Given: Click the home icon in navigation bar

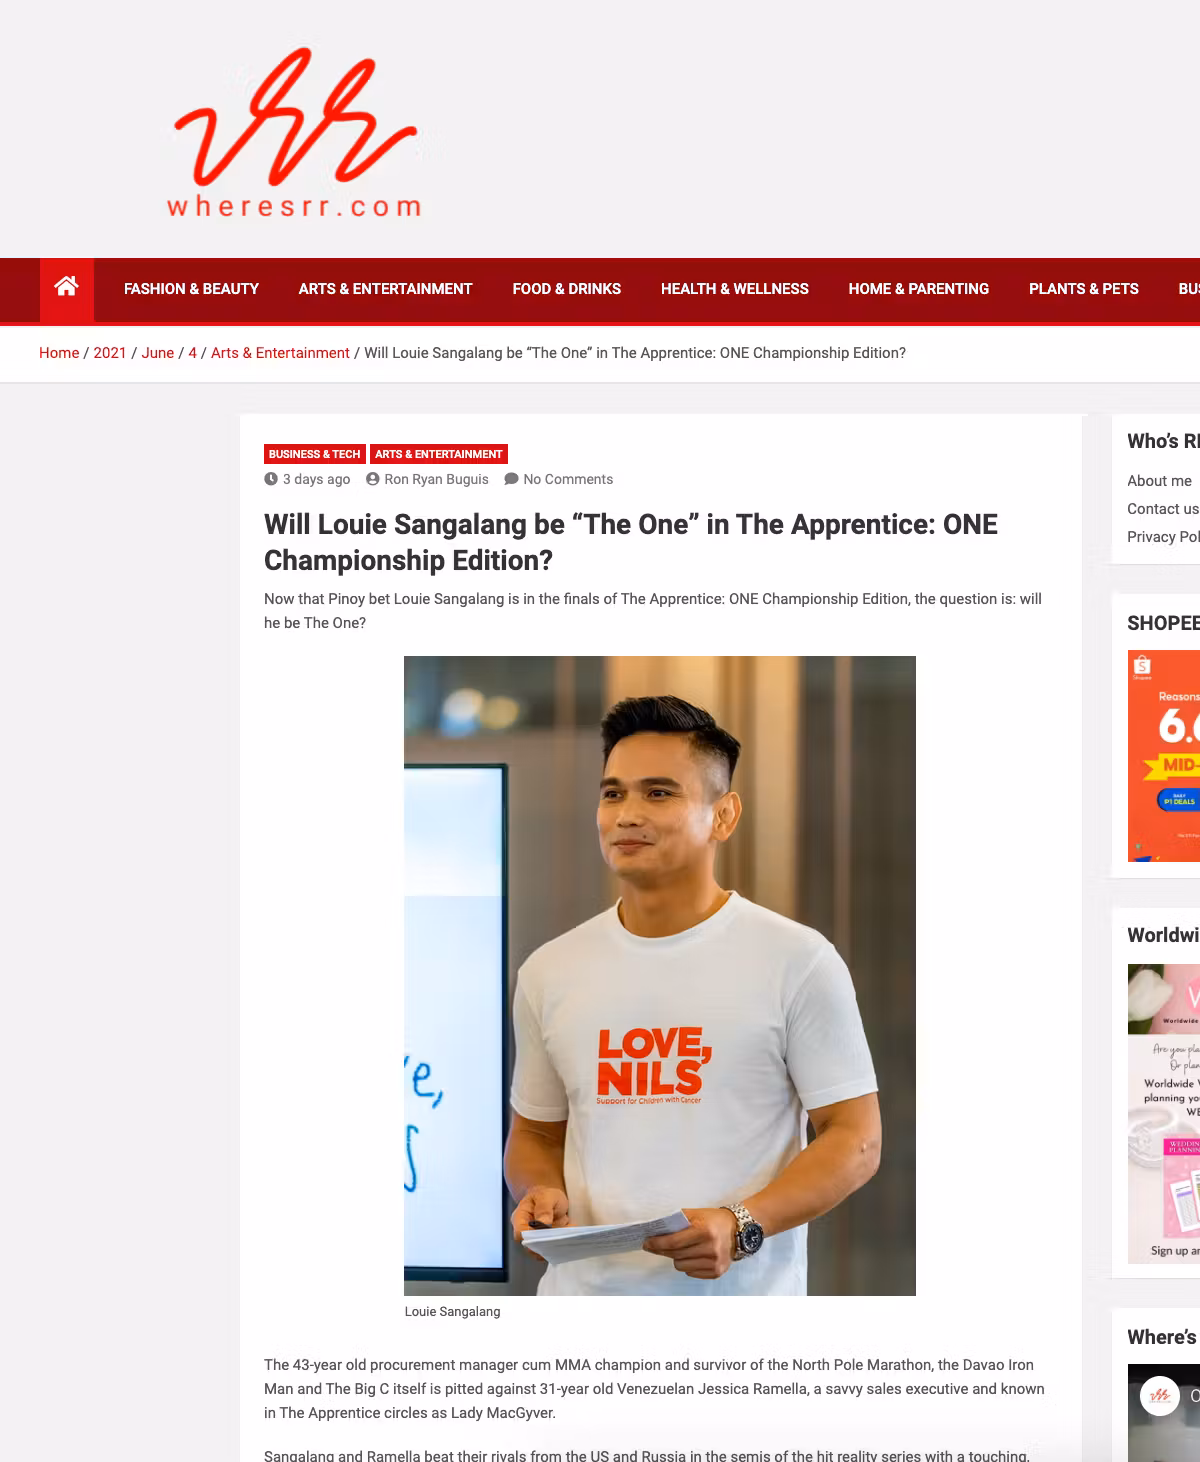Looking at the screenshot, I should pos(66,287).
